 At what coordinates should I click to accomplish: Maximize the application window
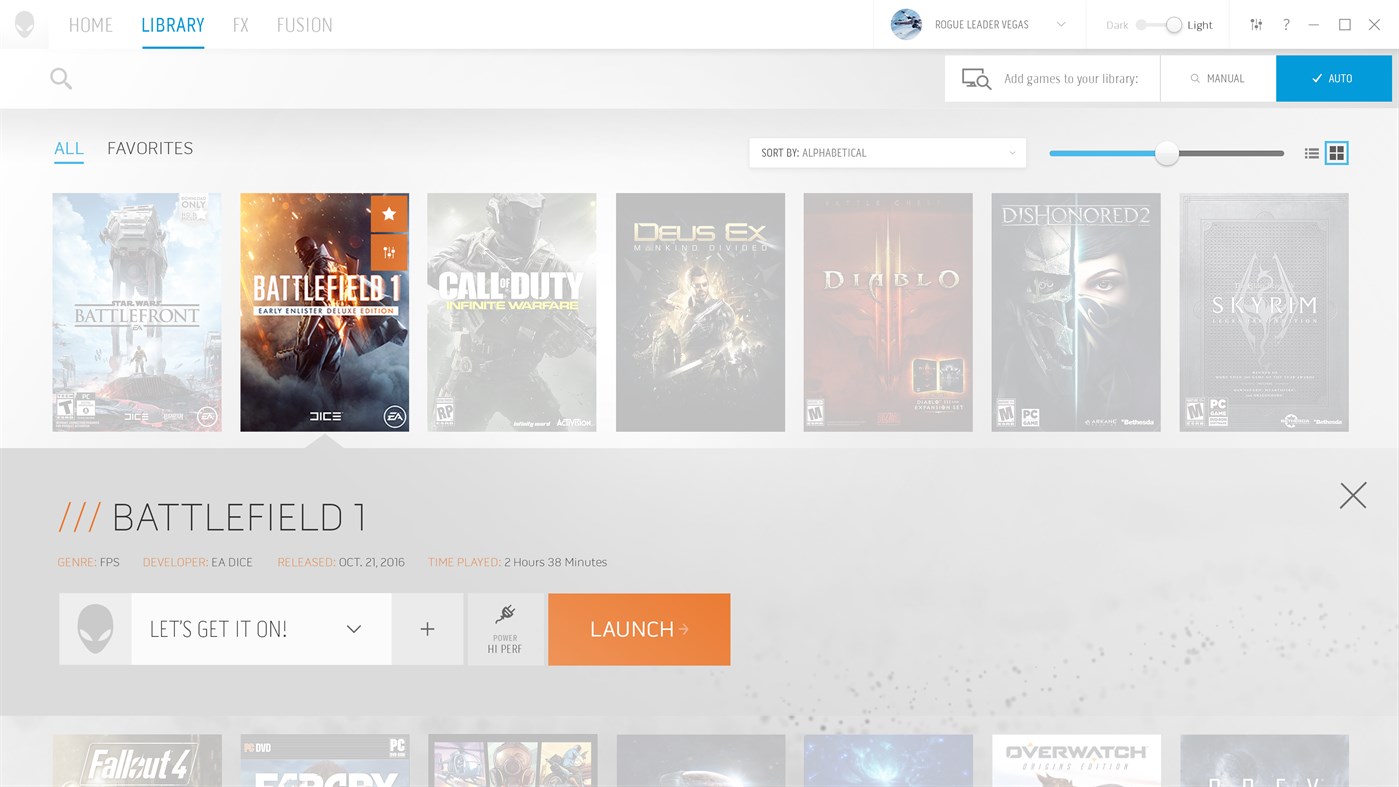[1345, 25]
